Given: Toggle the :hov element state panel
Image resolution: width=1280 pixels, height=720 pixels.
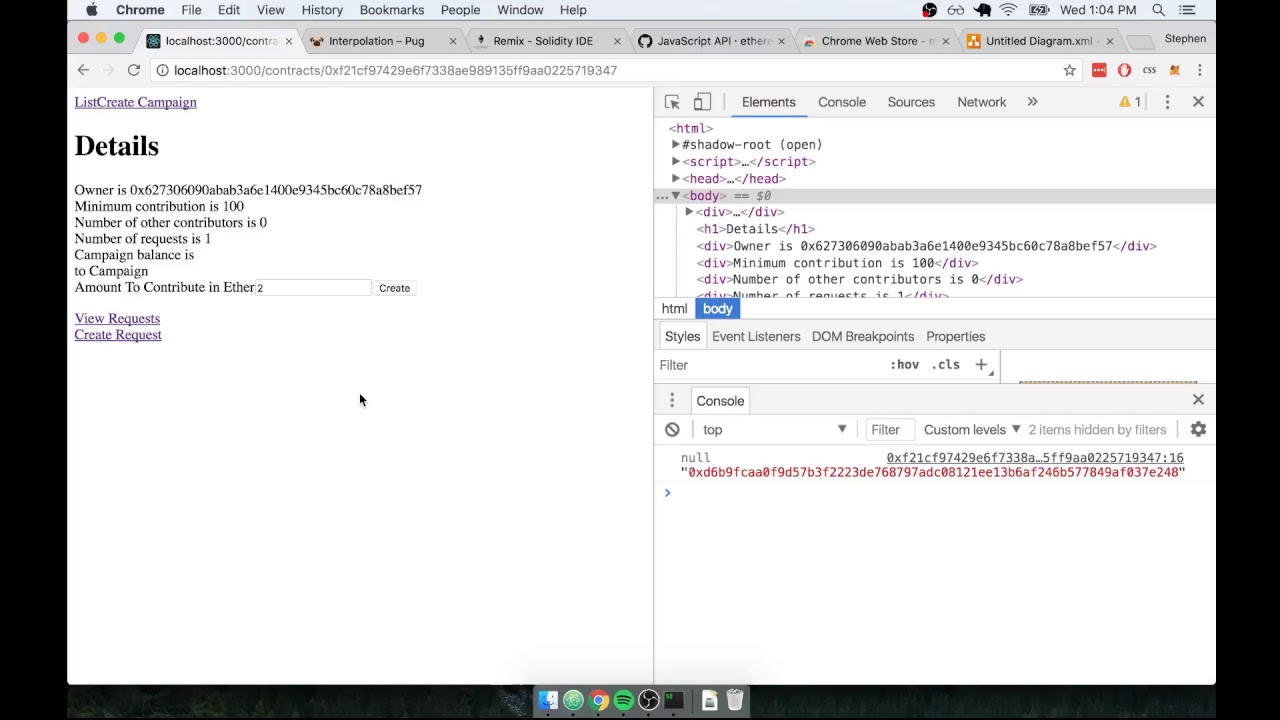Looking at the screenshot, I should 904,365.
